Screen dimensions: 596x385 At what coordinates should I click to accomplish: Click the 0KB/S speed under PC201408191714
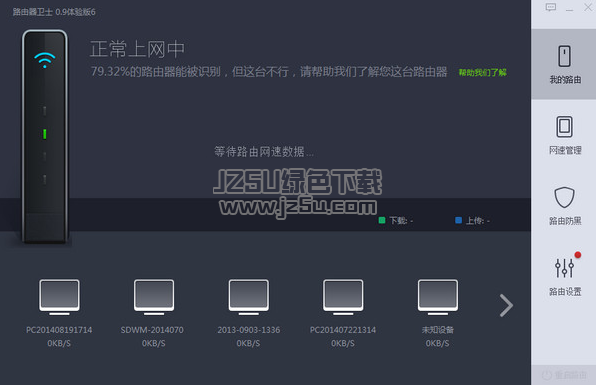tap(59, 343)
